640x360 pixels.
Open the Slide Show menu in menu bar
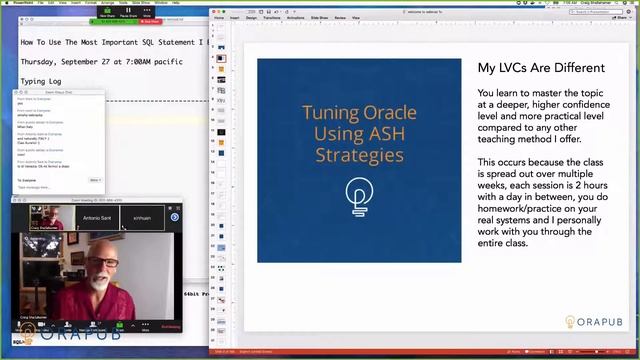point(141,2)
